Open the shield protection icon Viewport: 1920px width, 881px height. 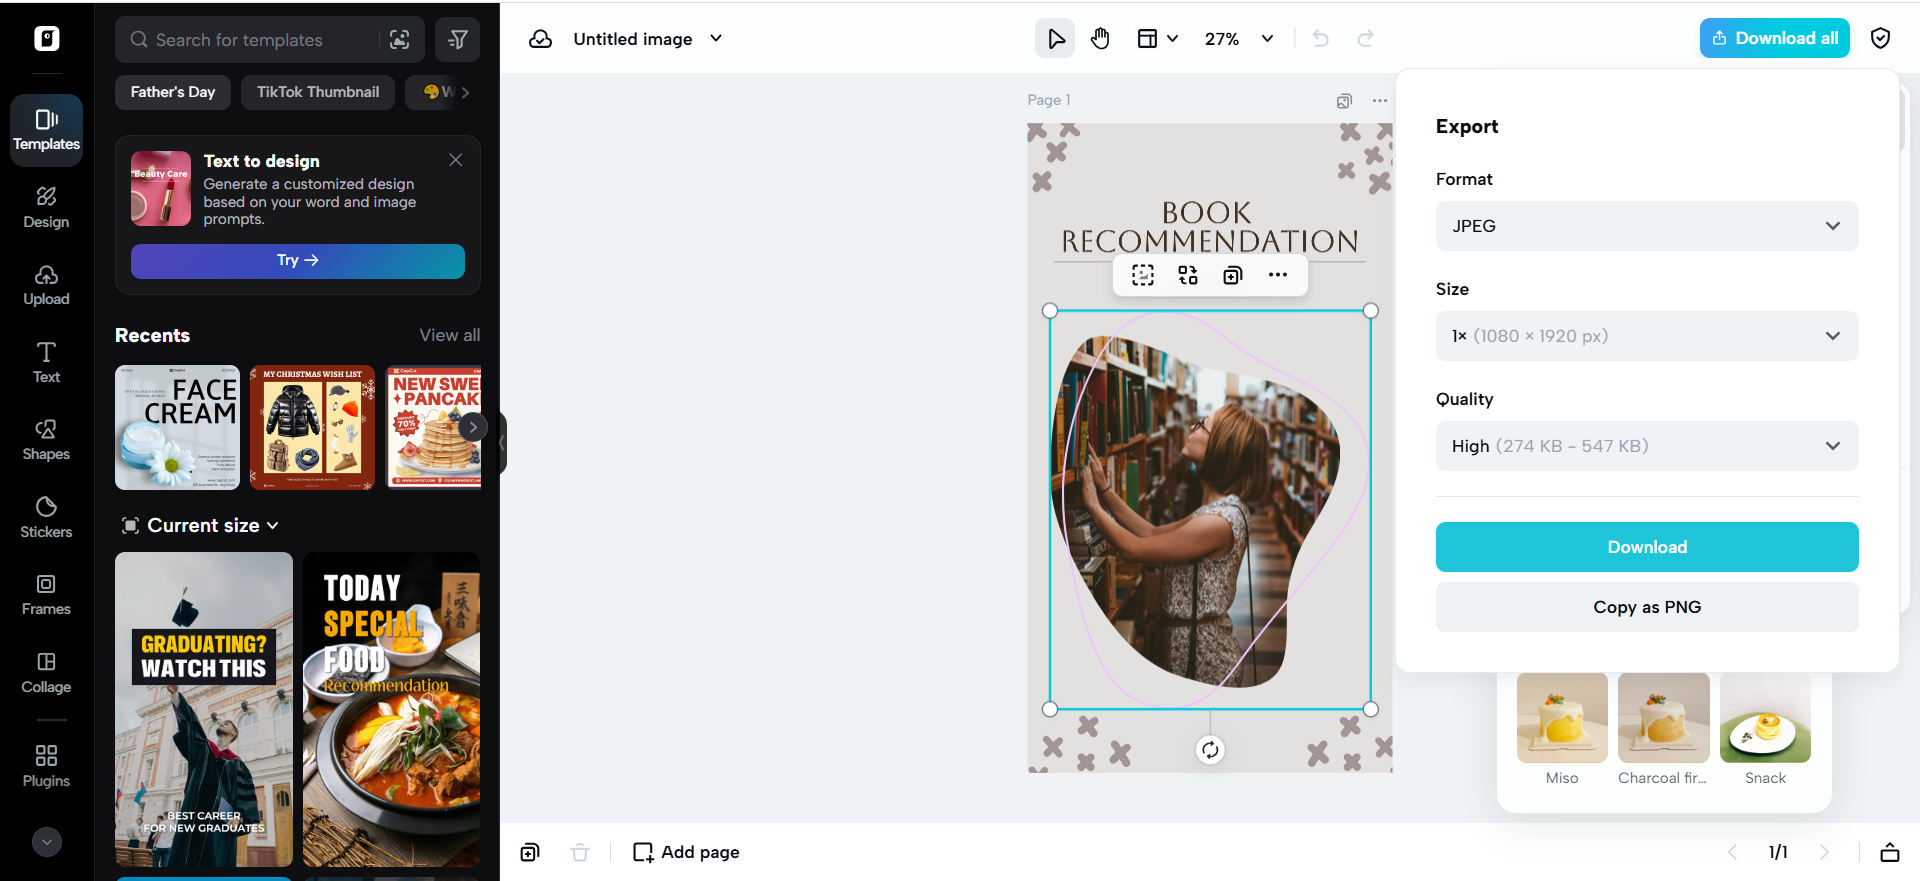(1881, 38)
